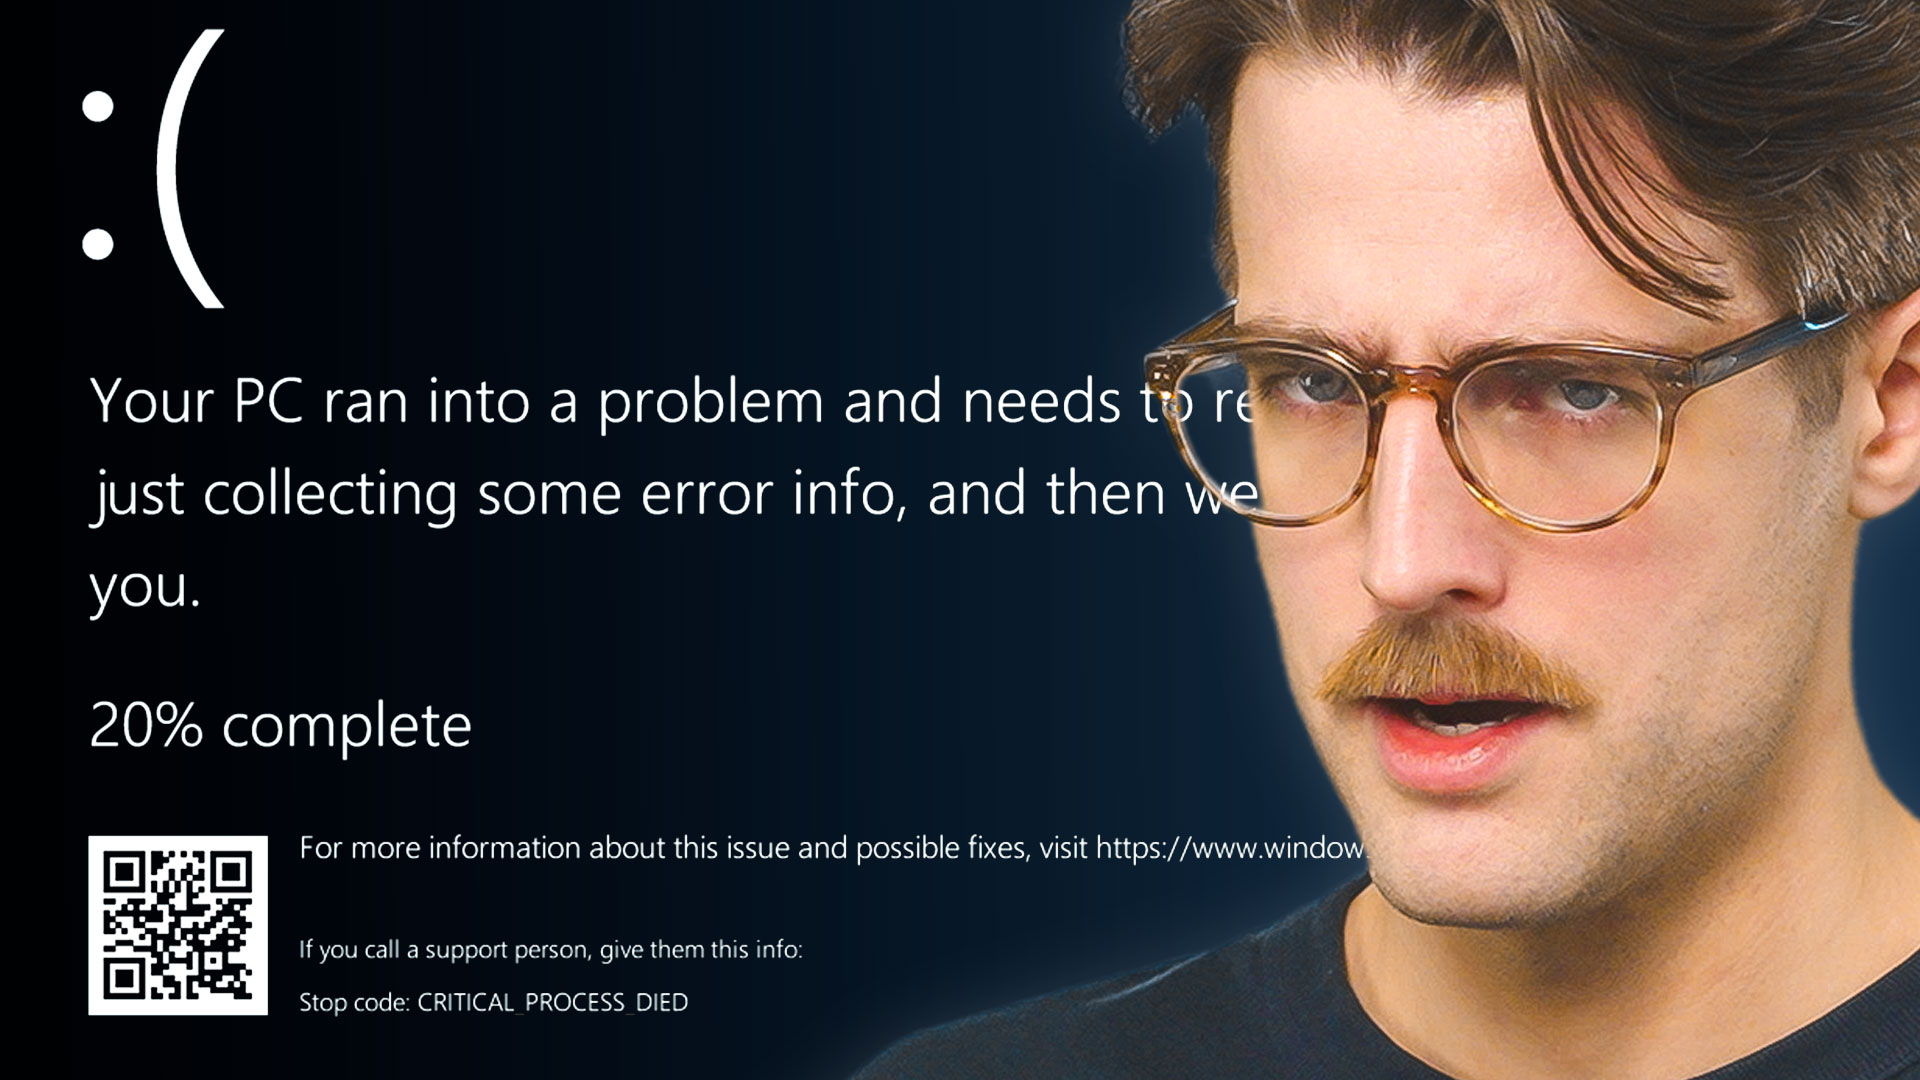The height and width of the screenshot is (1080, 1920).
Task: Open the https://www.window URL link
Action: click(1230, 848)
